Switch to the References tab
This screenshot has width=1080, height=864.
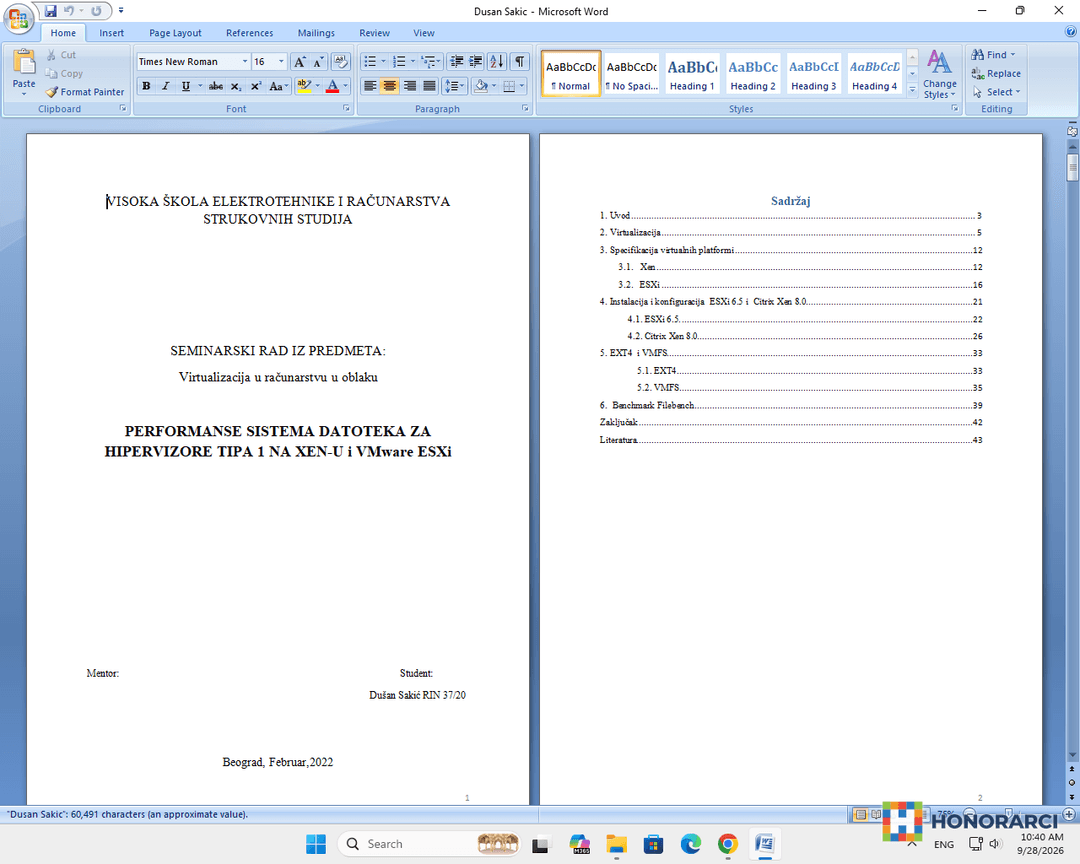click(249, 32)
